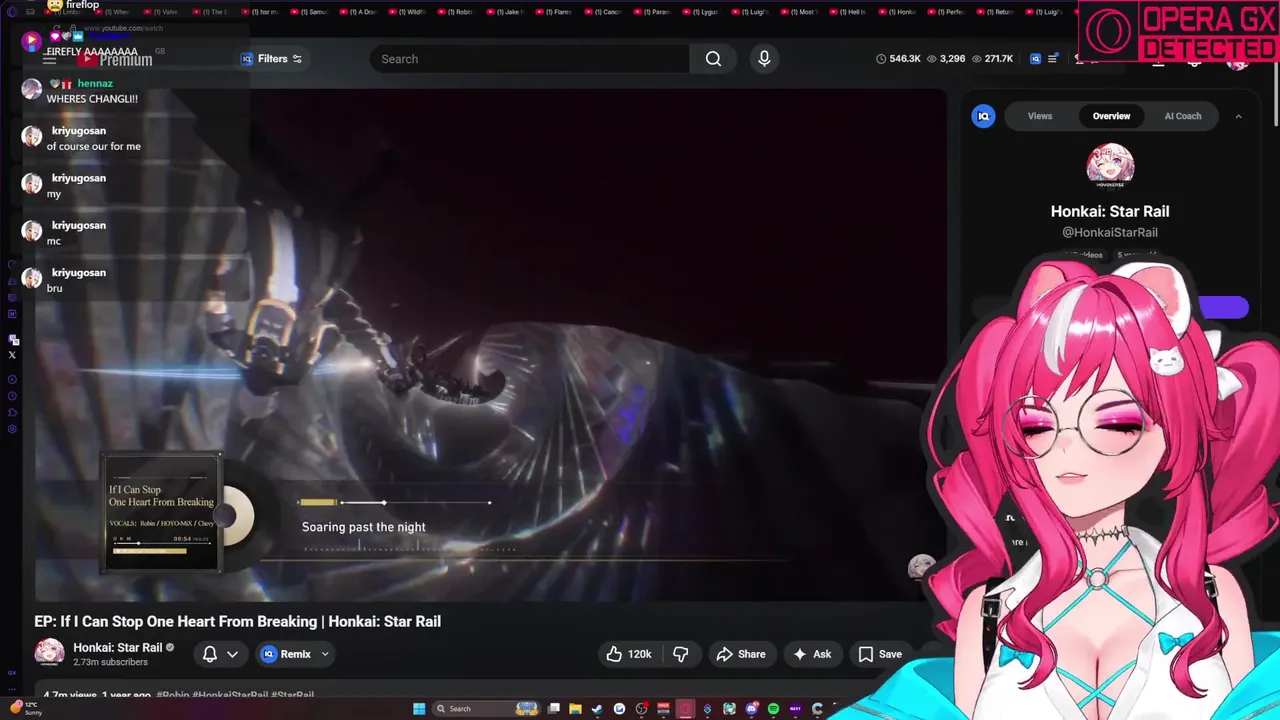Click the vidIQ panel round logo
Viewport: 1280px width, 720px height.
point(983,116)
